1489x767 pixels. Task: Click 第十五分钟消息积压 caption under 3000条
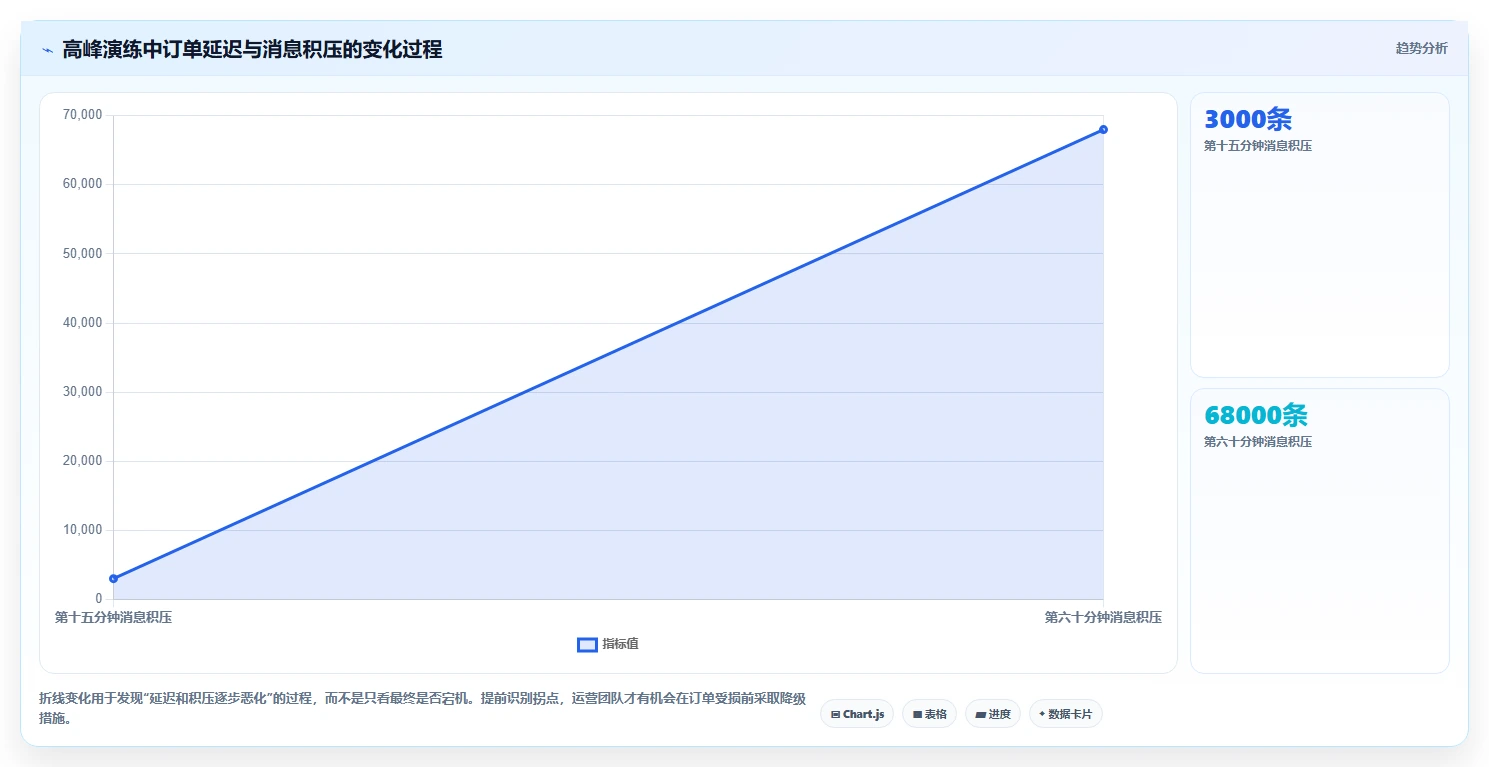(1258, 146)
